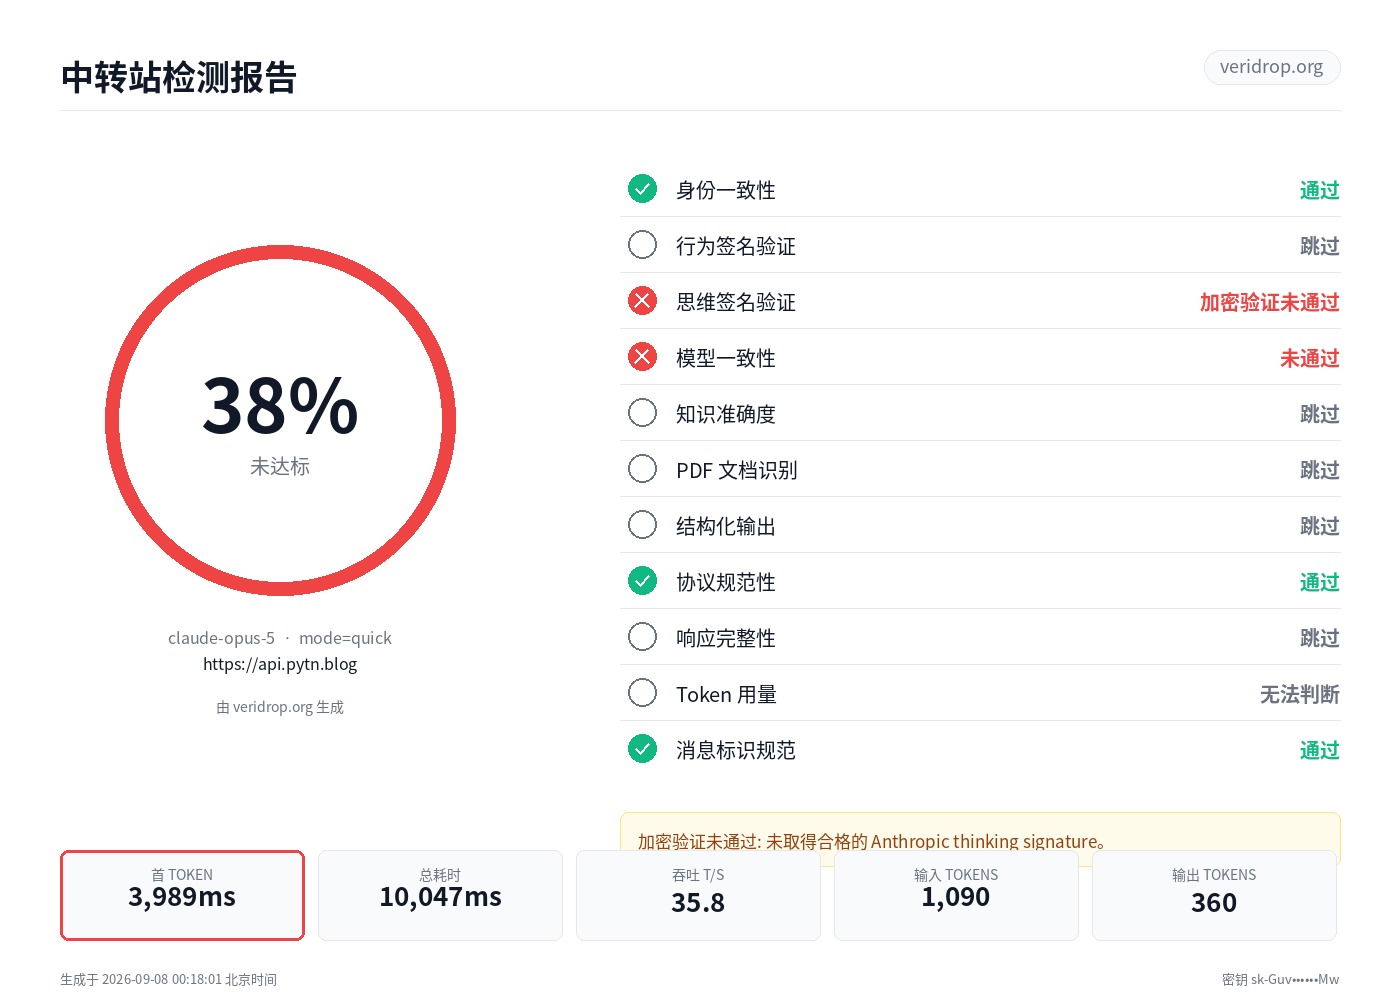Click empty circle icon beside Token 用量

642,693
